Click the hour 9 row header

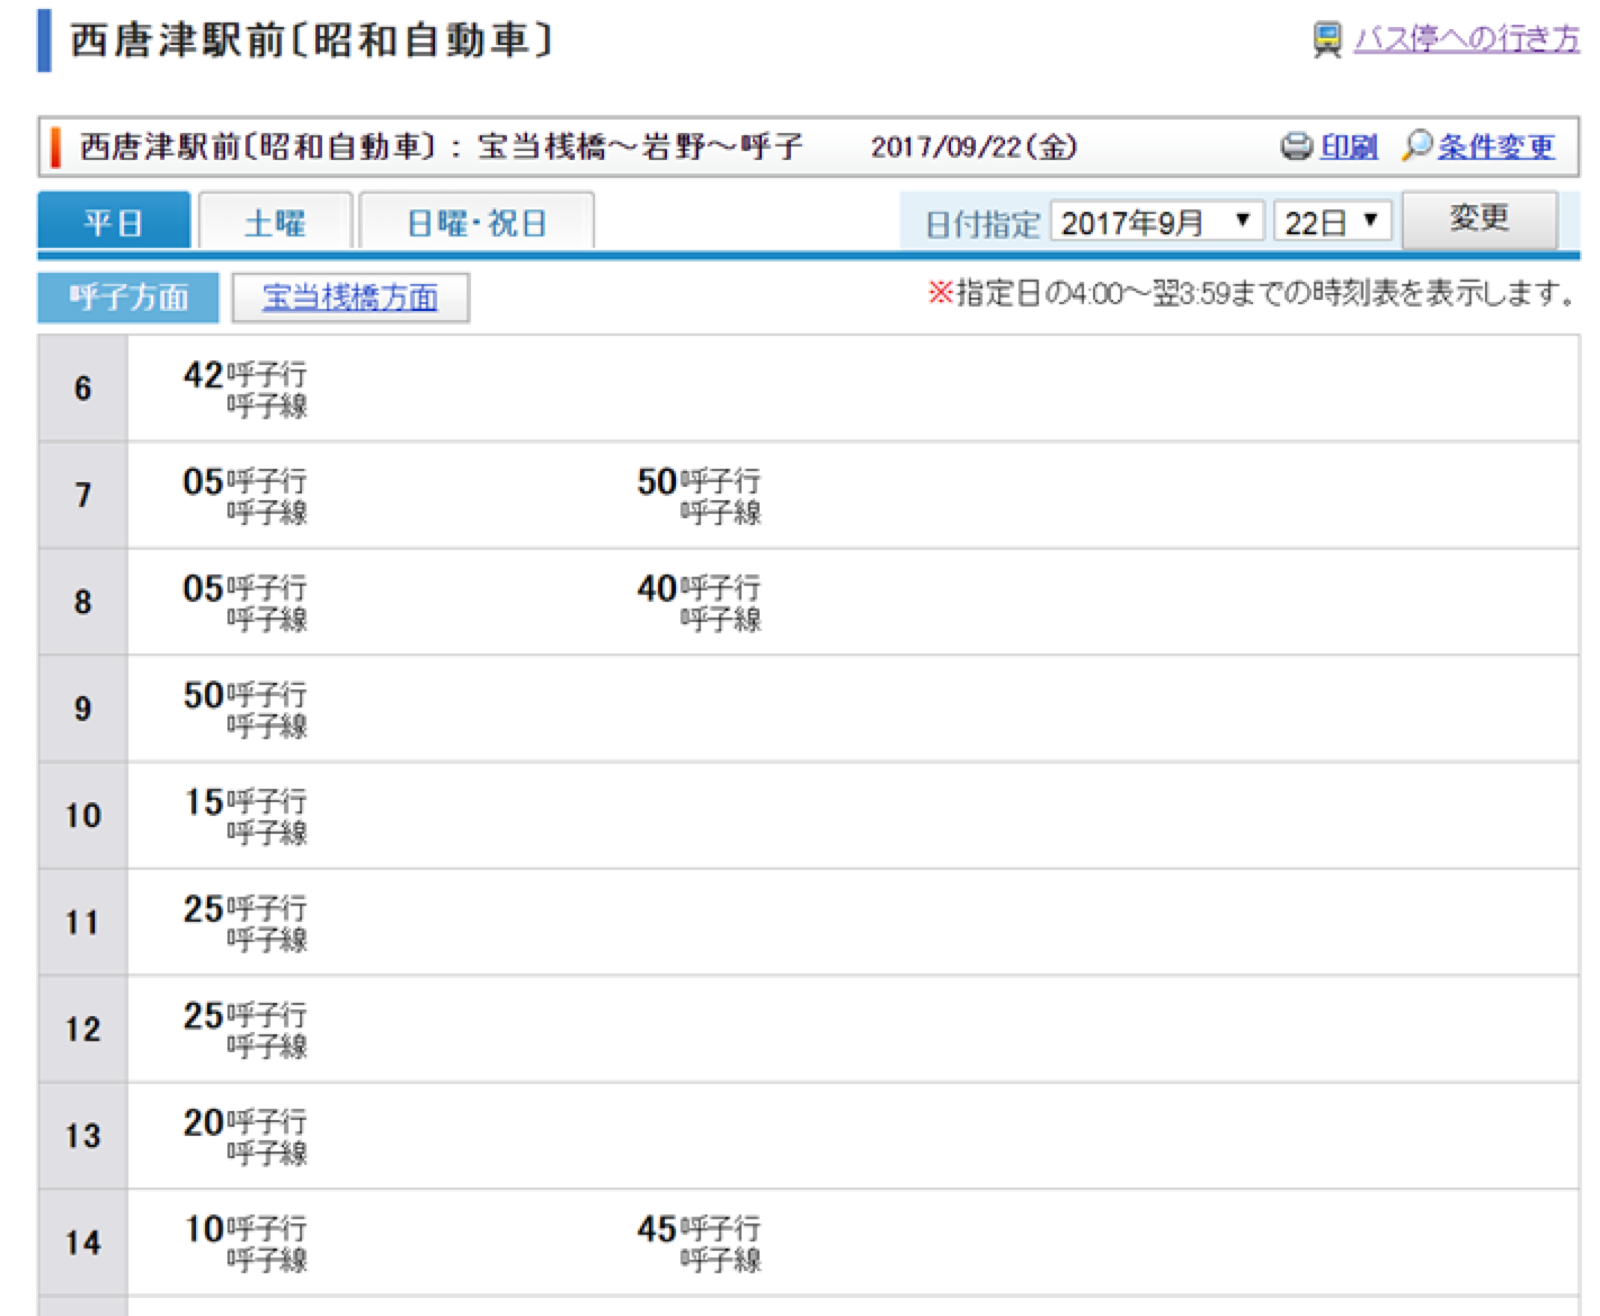click(83, 709)
